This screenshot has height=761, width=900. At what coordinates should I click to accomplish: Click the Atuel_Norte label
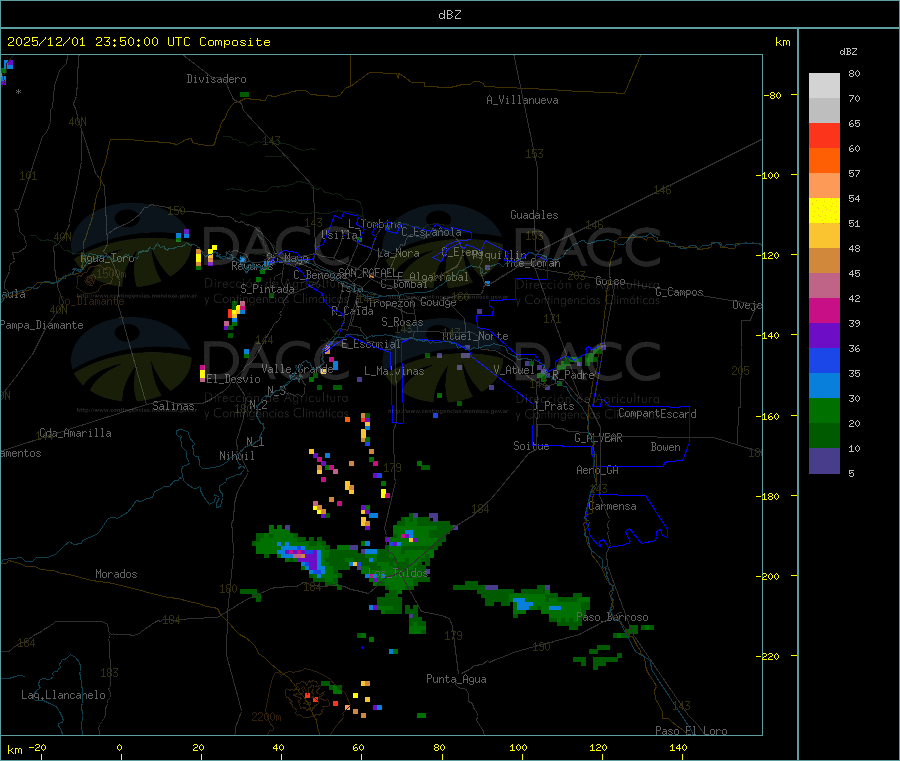pos(475,336)
